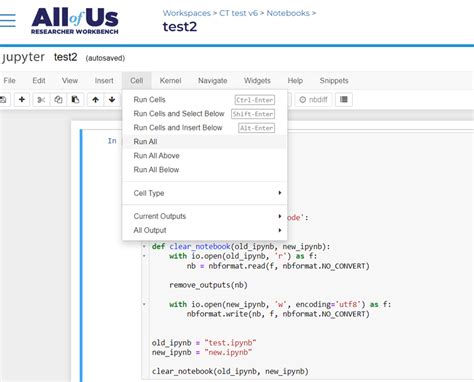474x382 pixels.
Task: Move selected cell up arrow
Action: tap(96, 99)
